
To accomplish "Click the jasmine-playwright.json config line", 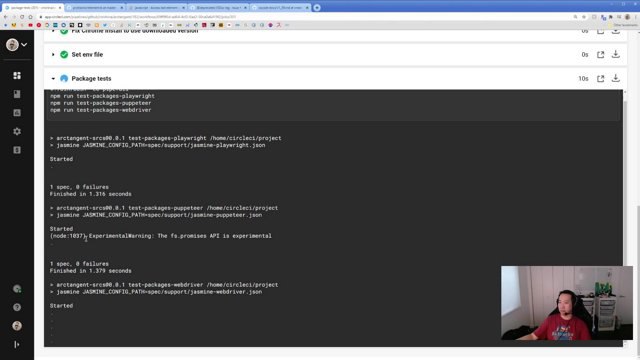I will [x=158, y=145].
